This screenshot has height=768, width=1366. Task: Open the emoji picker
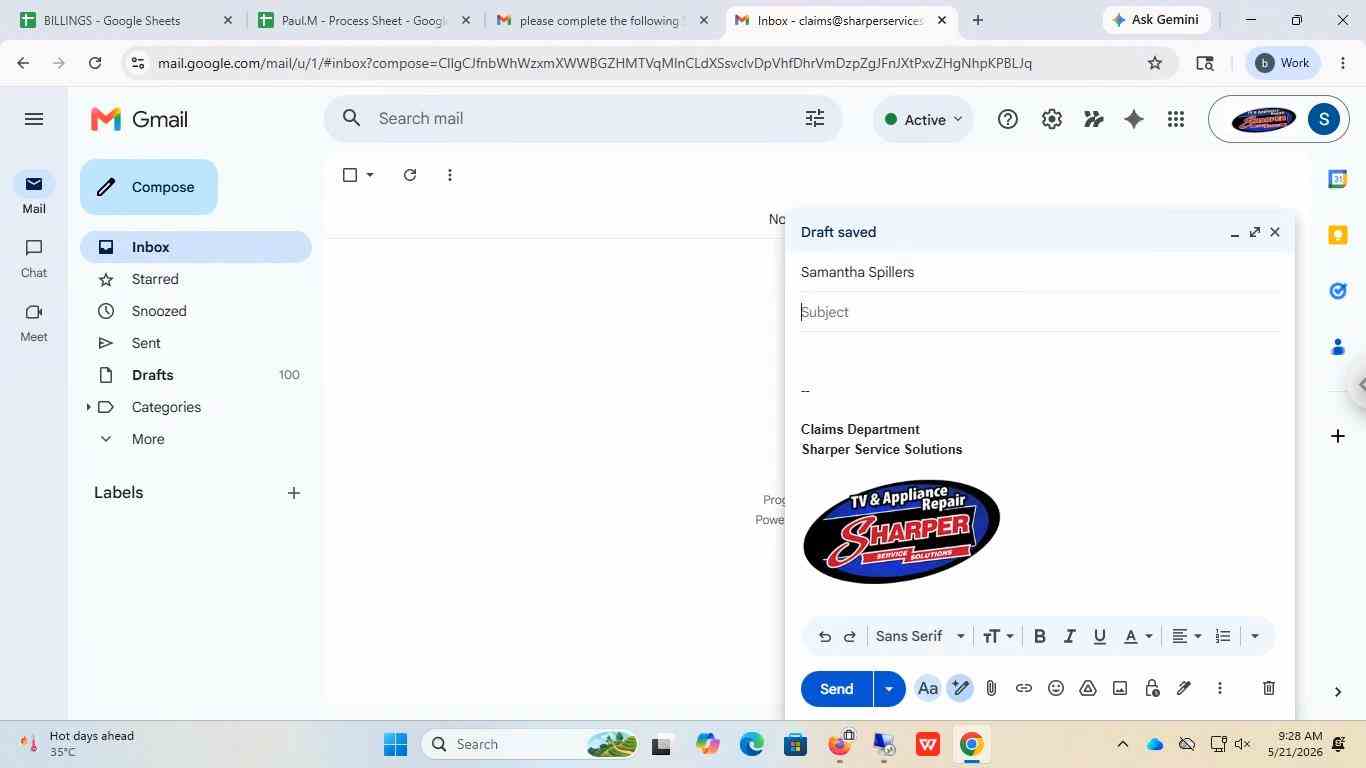pos(1055,688)
